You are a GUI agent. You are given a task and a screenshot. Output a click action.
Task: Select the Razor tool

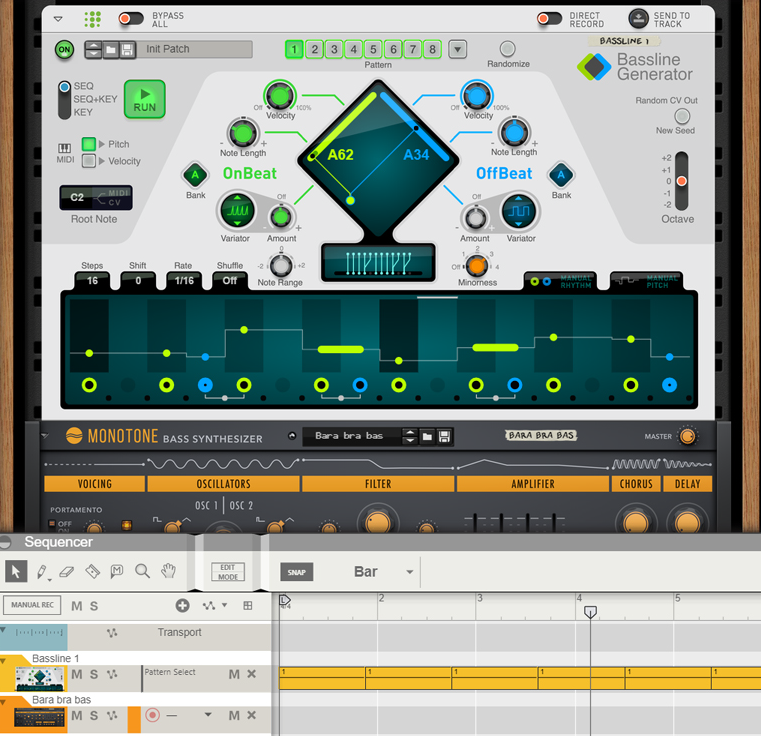coord(93,572)
